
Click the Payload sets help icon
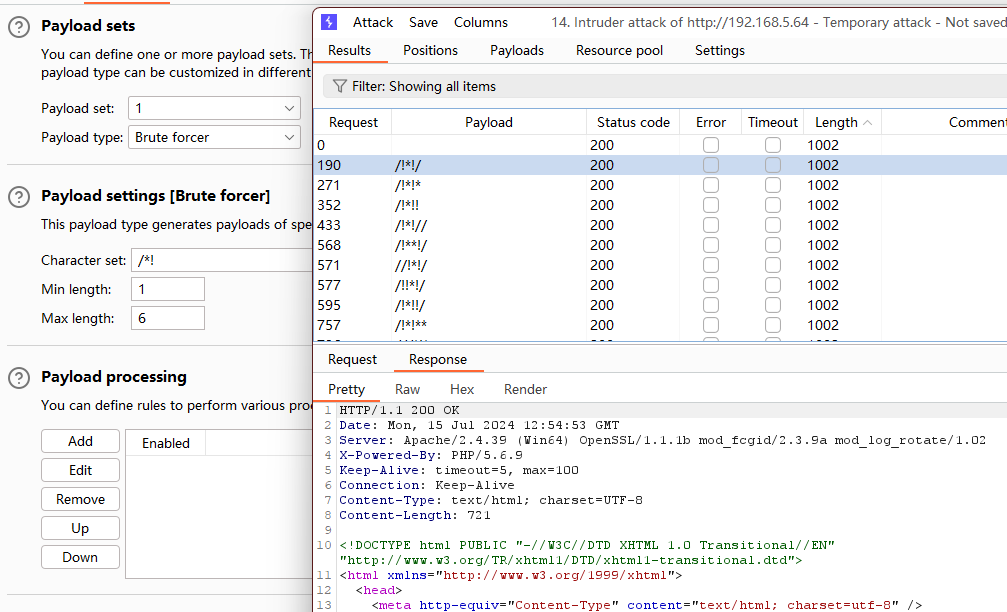19,27
